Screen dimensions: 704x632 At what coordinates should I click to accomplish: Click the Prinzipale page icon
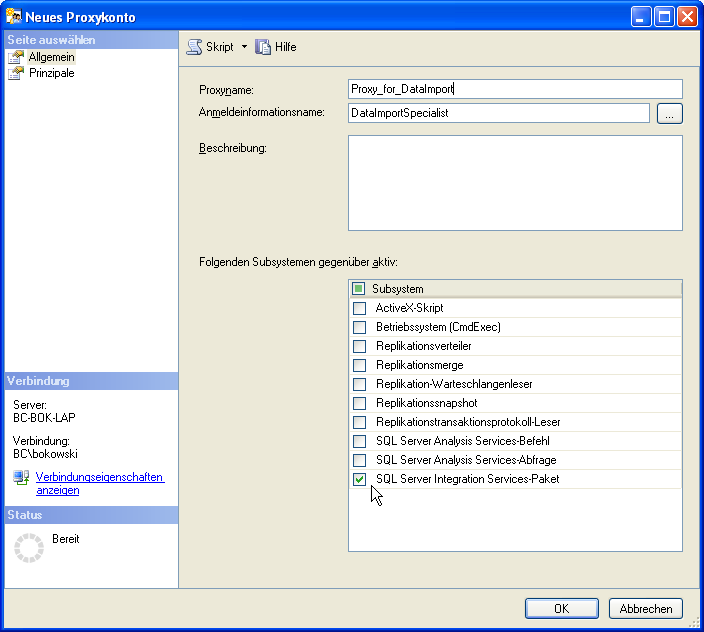pos(16,73)
